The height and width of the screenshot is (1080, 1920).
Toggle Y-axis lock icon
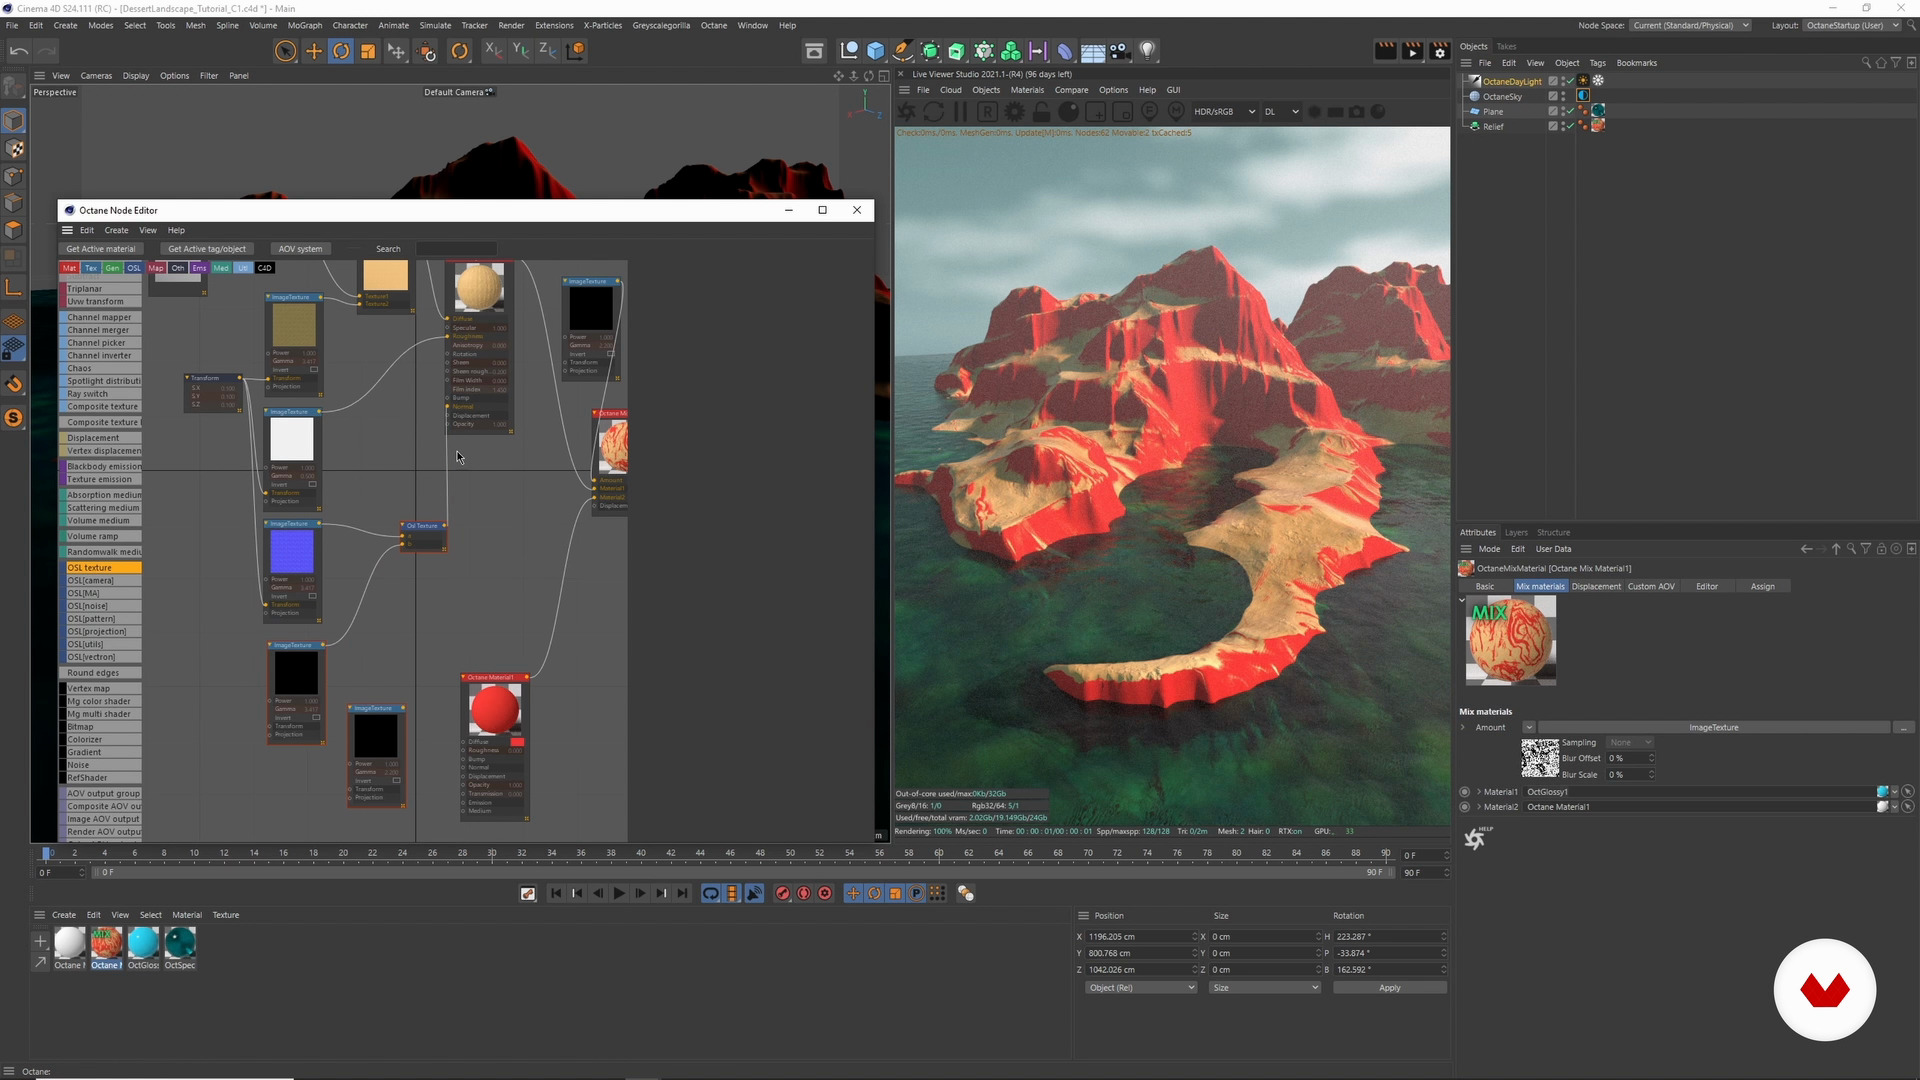point(520,50)
